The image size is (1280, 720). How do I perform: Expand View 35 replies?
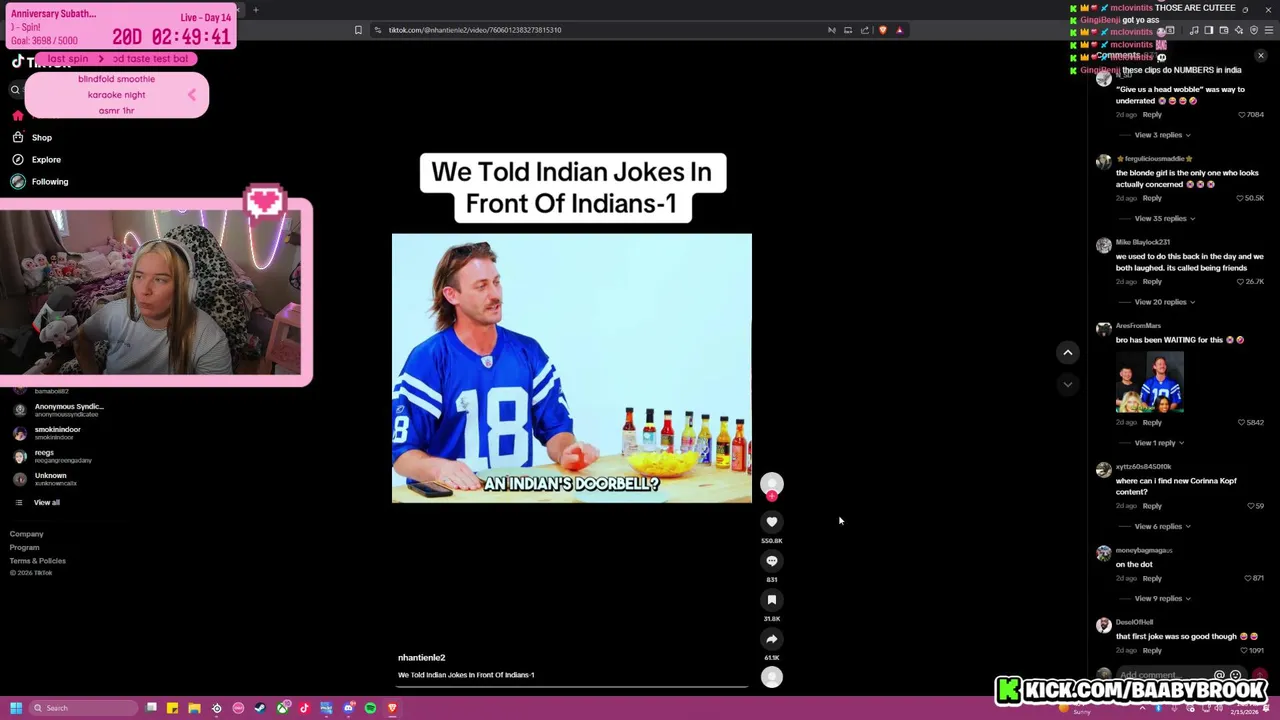[x=1164, y=218]
